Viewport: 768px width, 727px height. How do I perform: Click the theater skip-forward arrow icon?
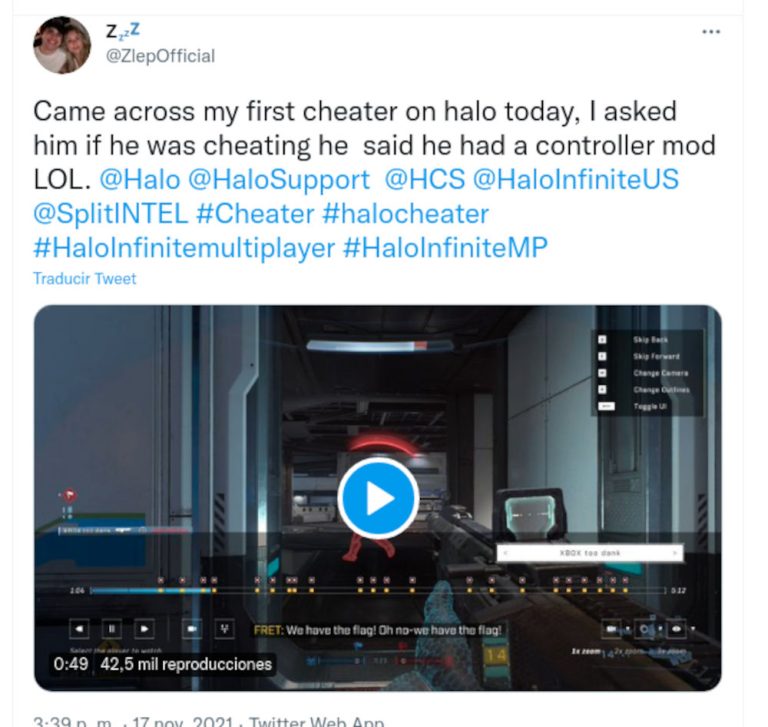[x=144, y=629]
